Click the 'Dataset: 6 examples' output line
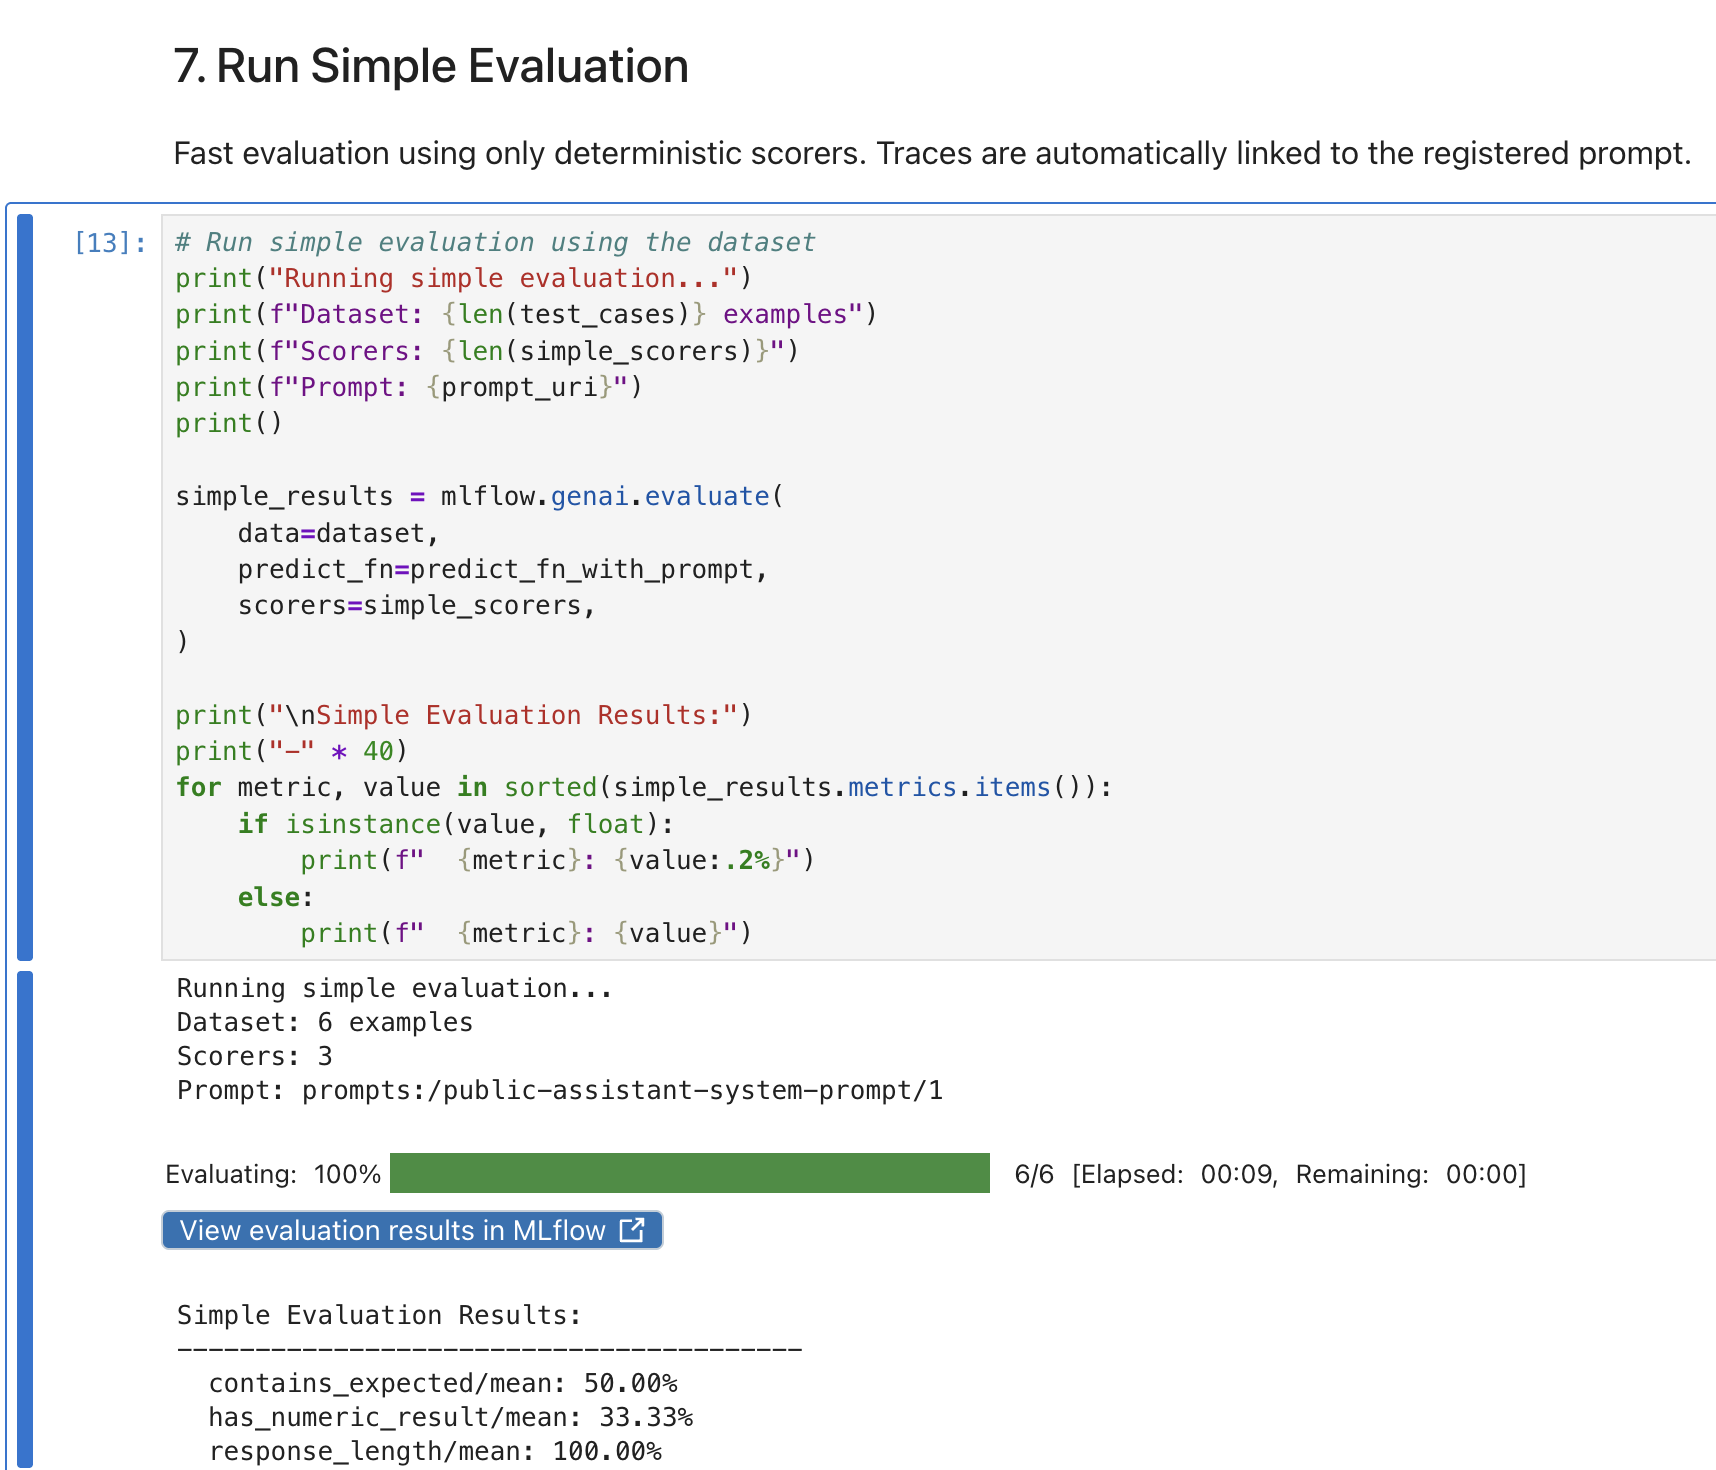This screenshot has height=1470, width=1716. click(324, 1022)
